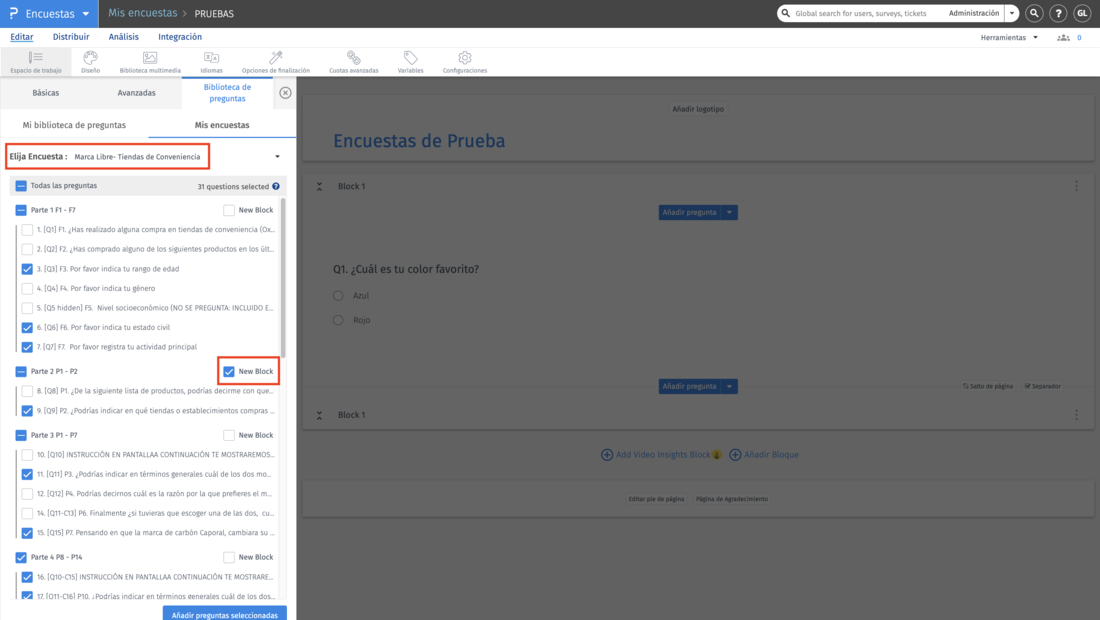
Task: Switch to the Distribuir tab
Action: tap(71, 37)
